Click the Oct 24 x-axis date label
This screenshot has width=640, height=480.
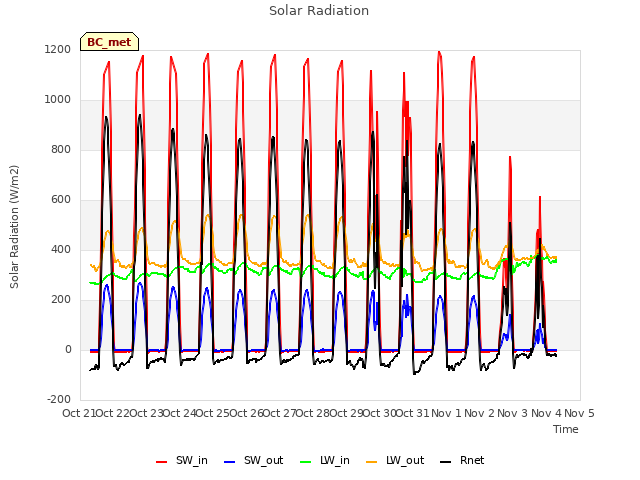point(180,413)
